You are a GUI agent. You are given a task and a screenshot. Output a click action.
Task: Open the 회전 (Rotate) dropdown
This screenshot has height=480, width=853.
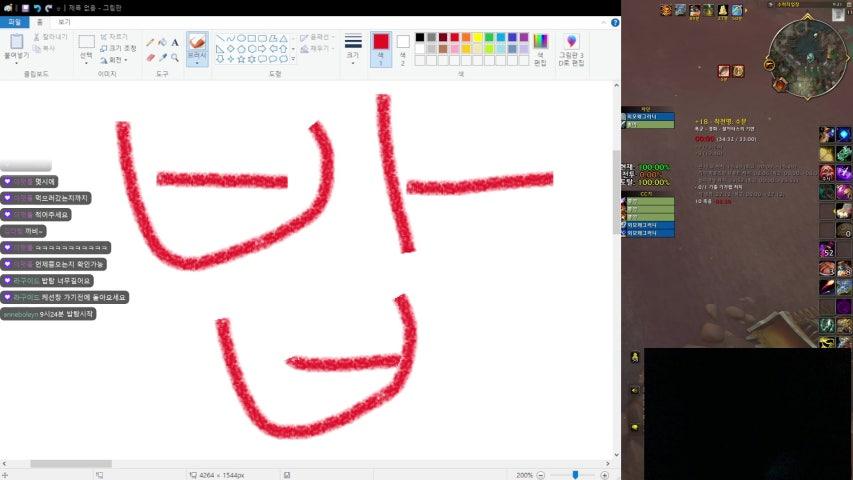114,60
